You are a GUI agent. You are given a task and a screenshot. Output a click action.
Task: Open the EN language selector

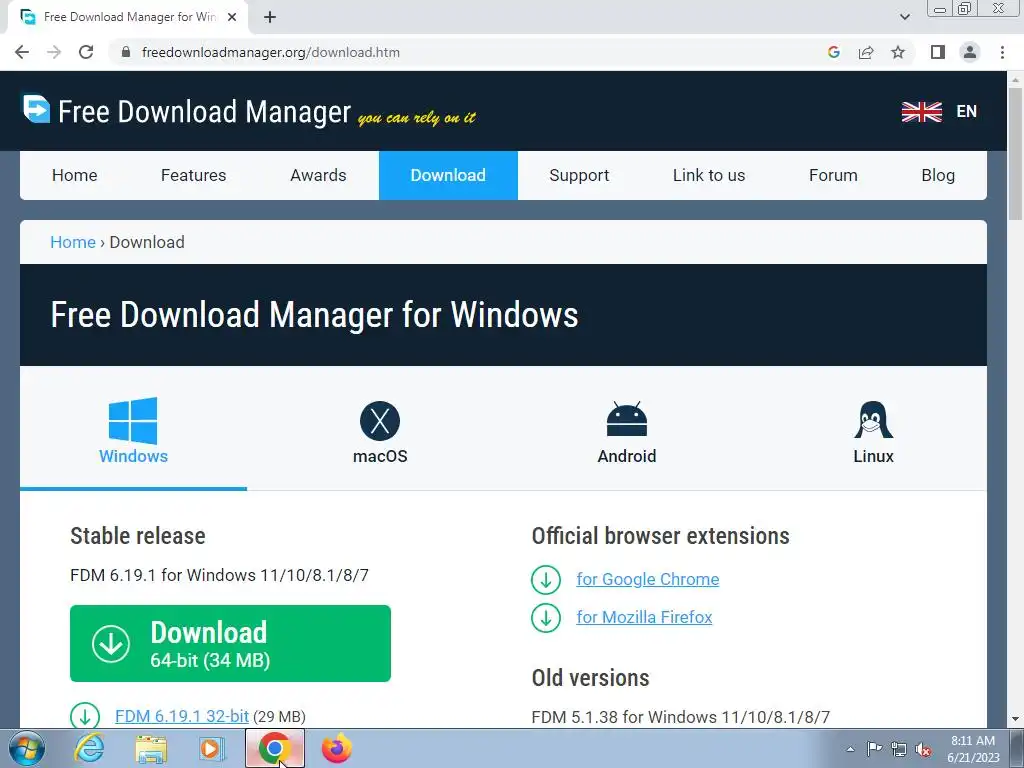click(967, 112)
